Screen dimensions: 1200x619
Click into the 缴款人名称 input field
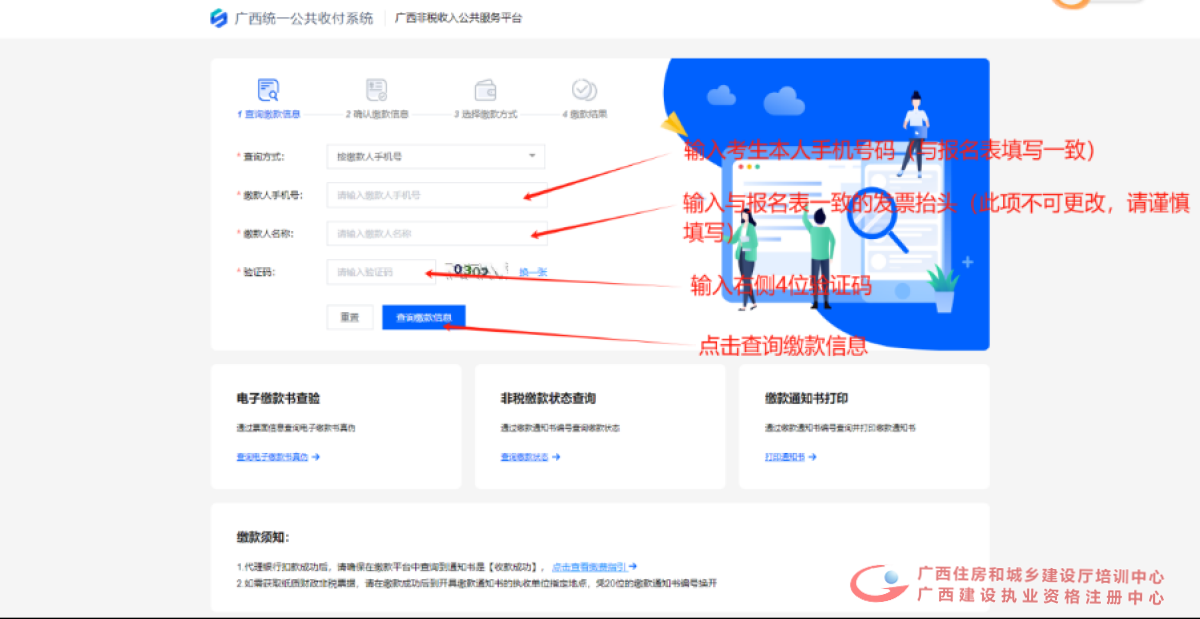[436, 234]
